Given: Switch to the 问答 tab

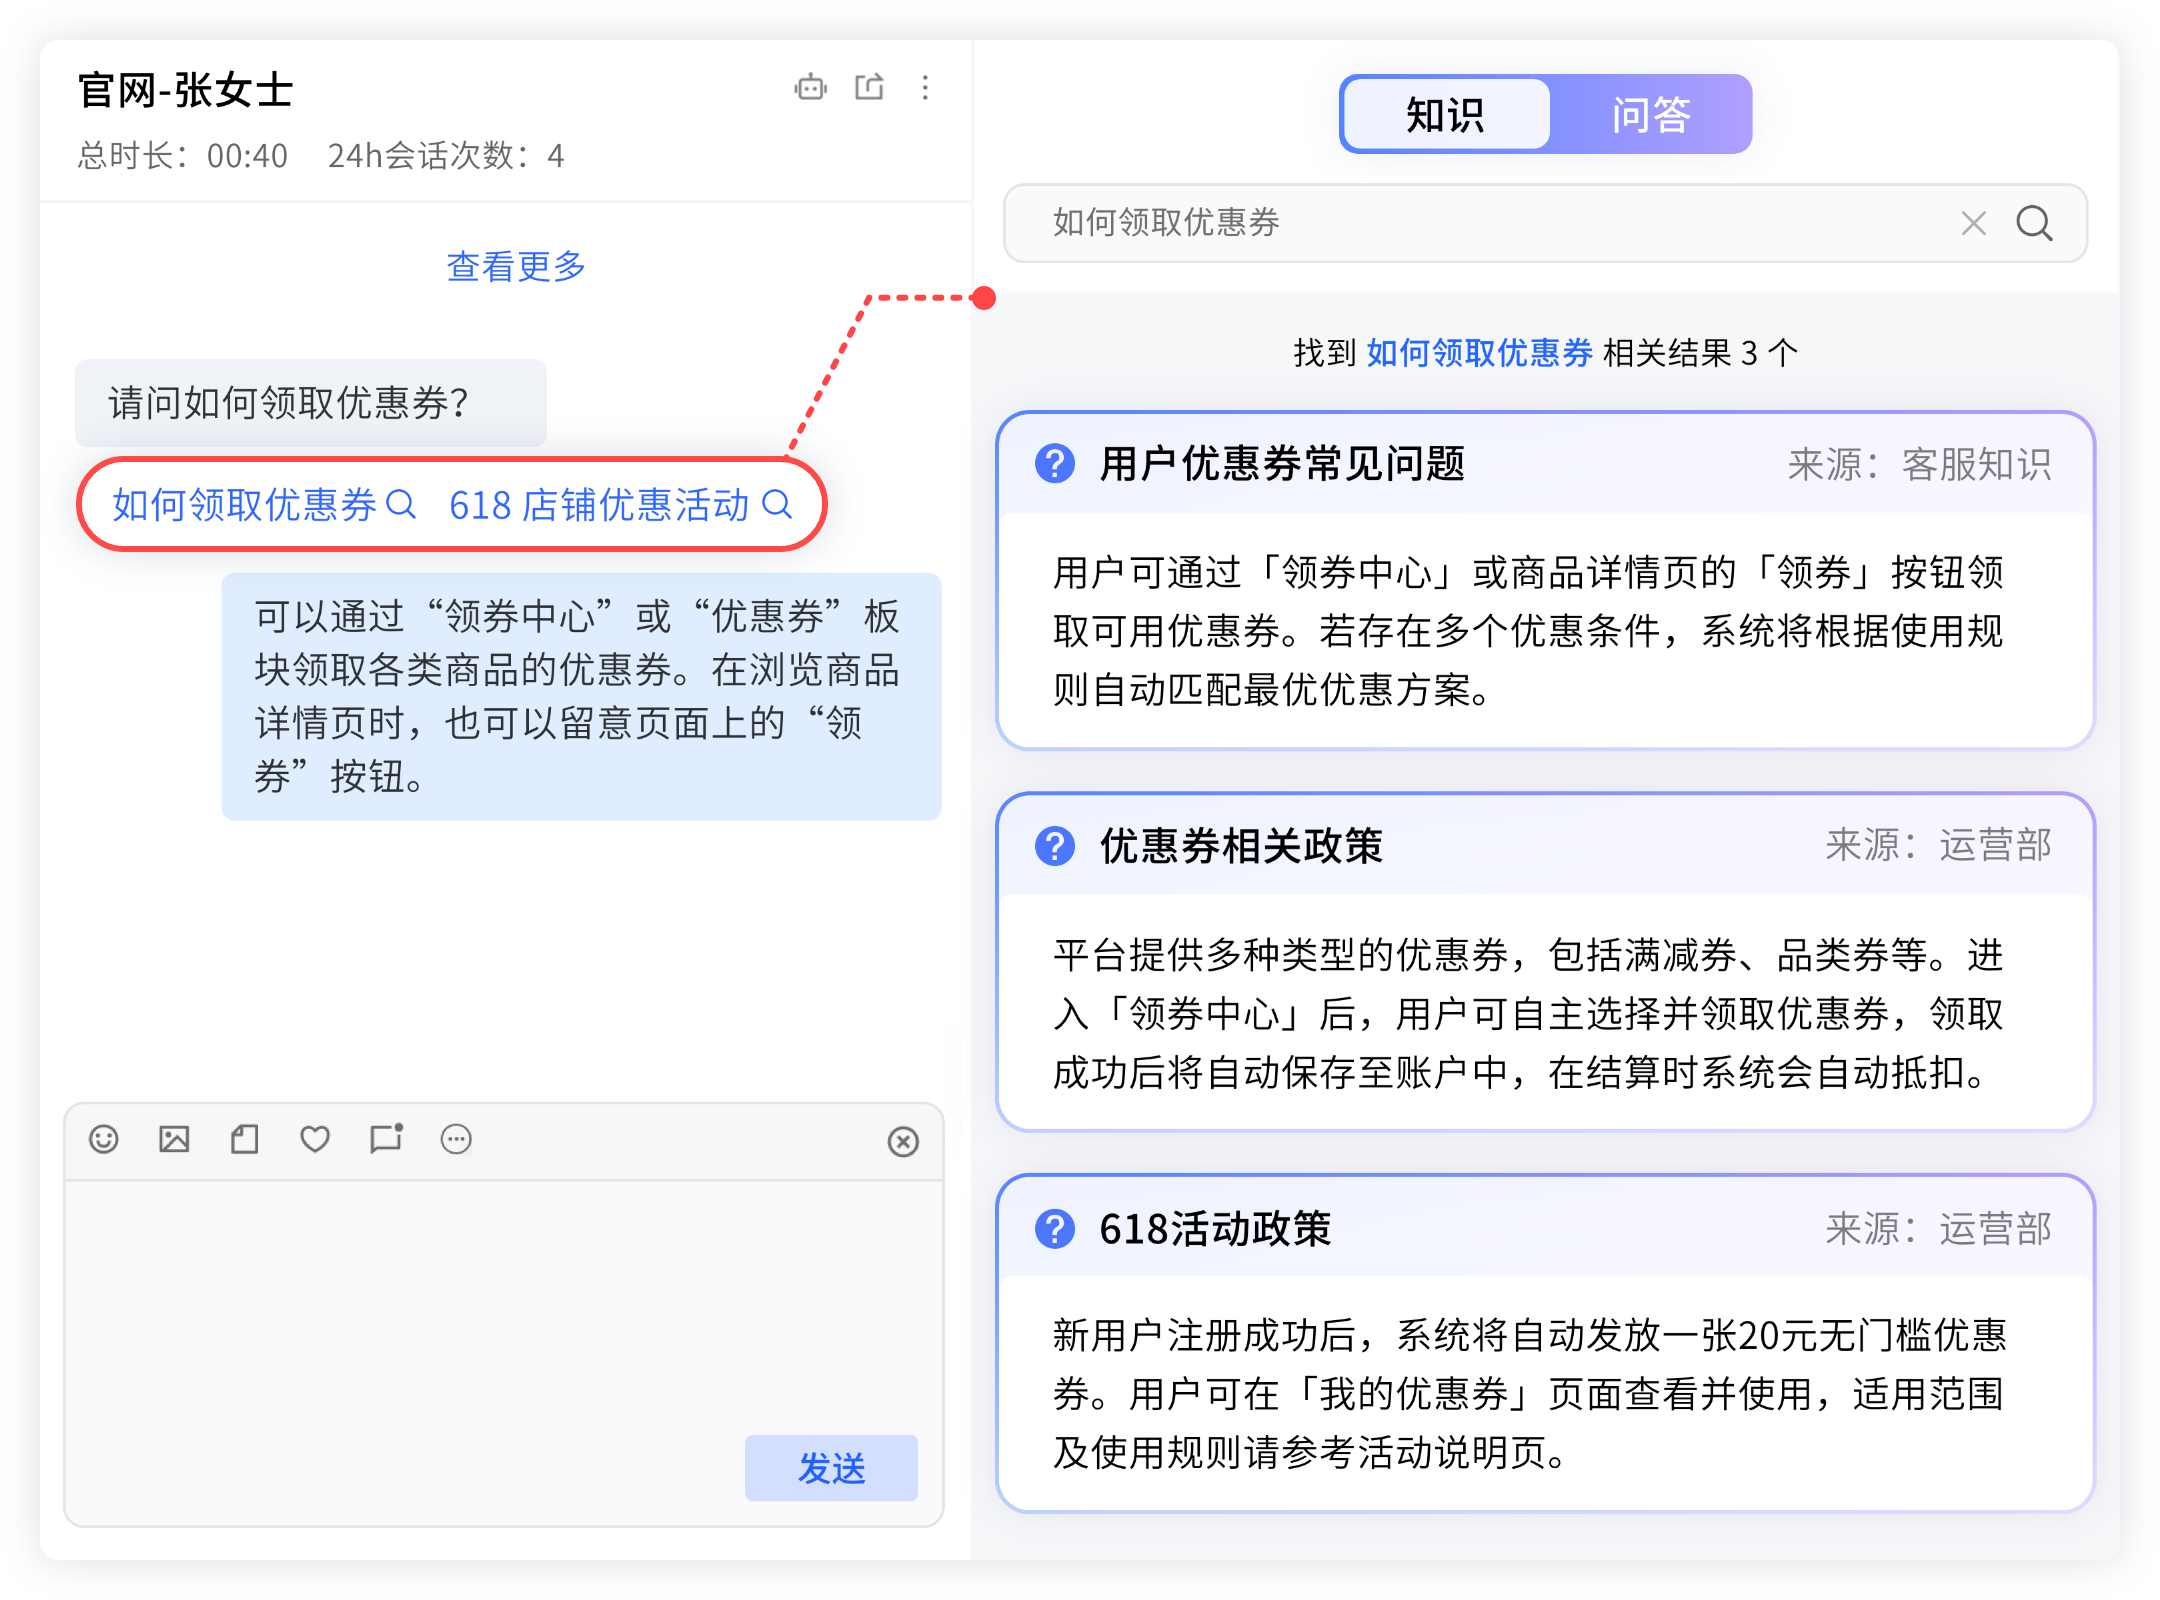Looking at the screenshot, I should pyautogui.click(x=1650, y=115).
